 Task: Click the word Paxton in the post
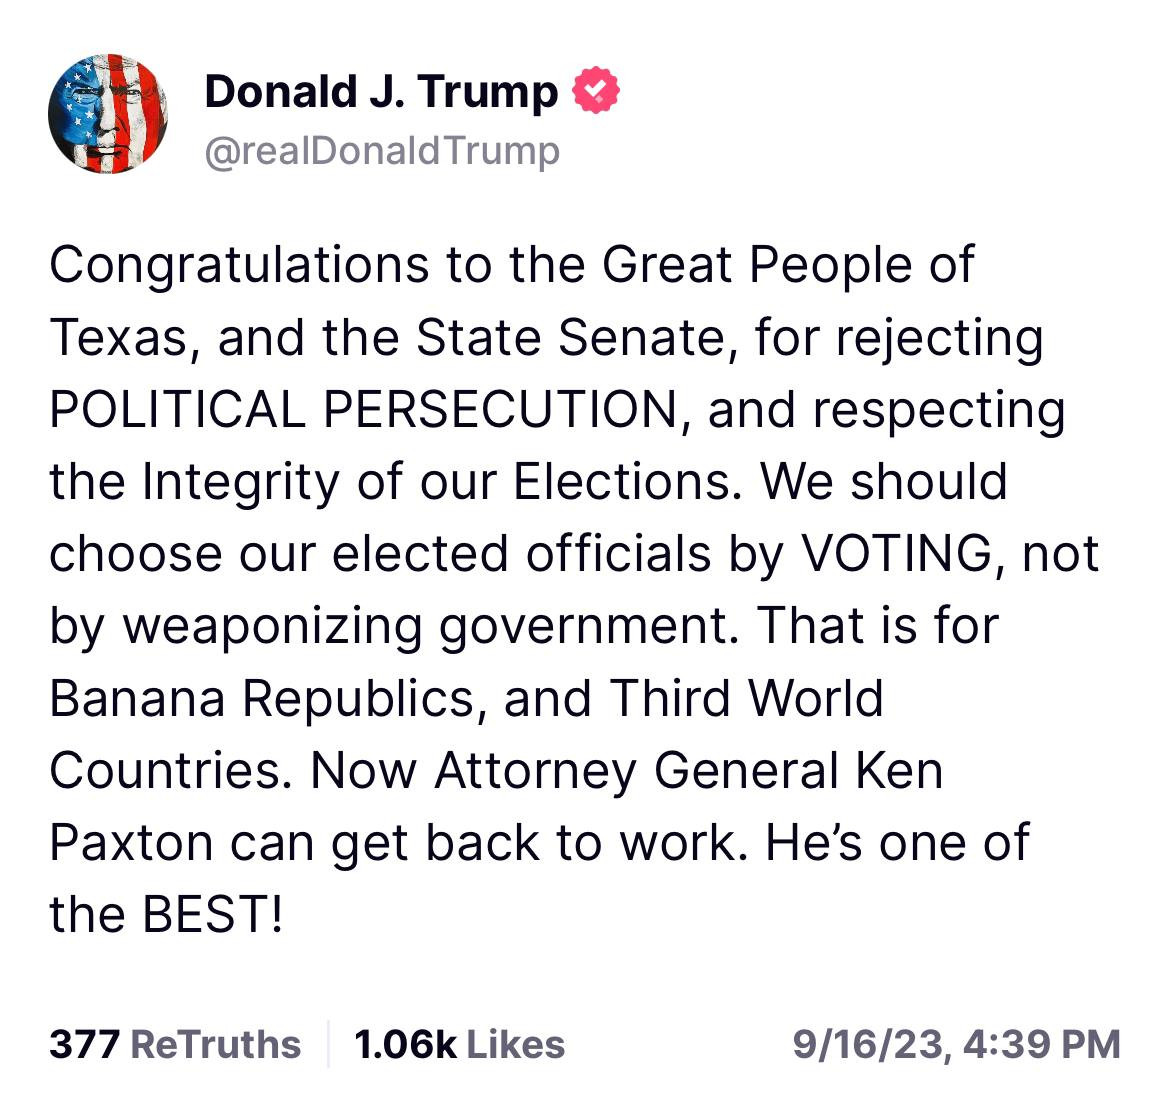[131, 843]
